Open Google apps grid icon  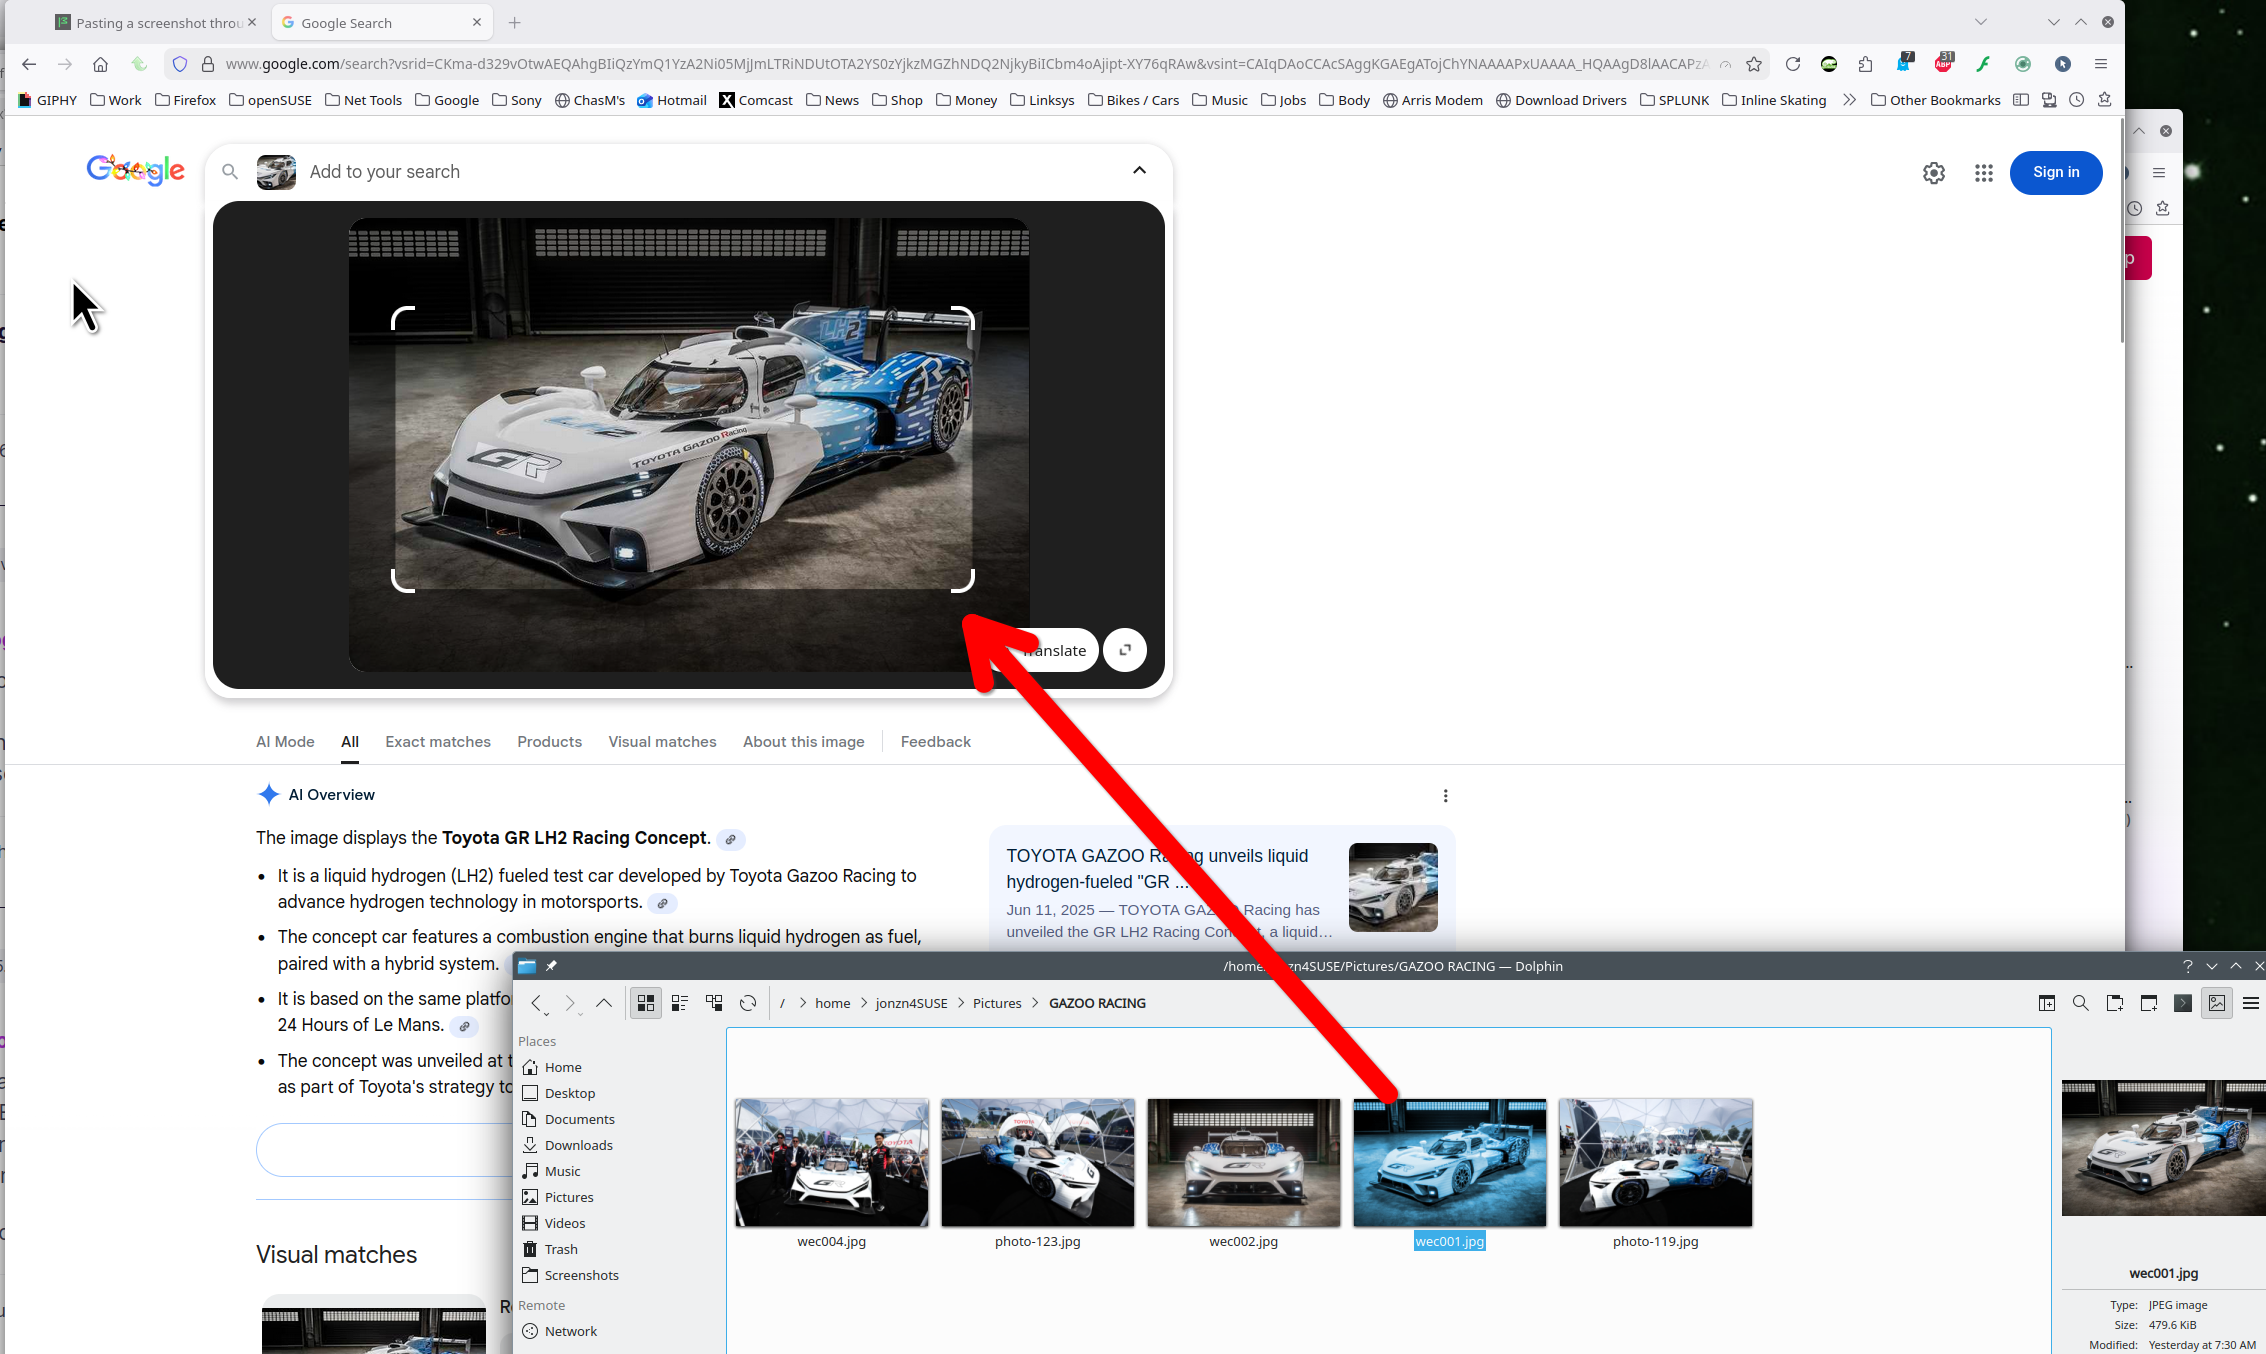pyautogui.click(x=1984, y=173)
